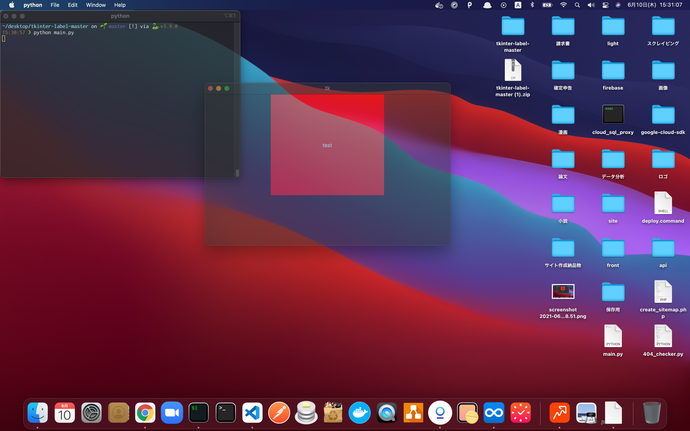
Task: Open Apple menu
Action: point(11,5)
